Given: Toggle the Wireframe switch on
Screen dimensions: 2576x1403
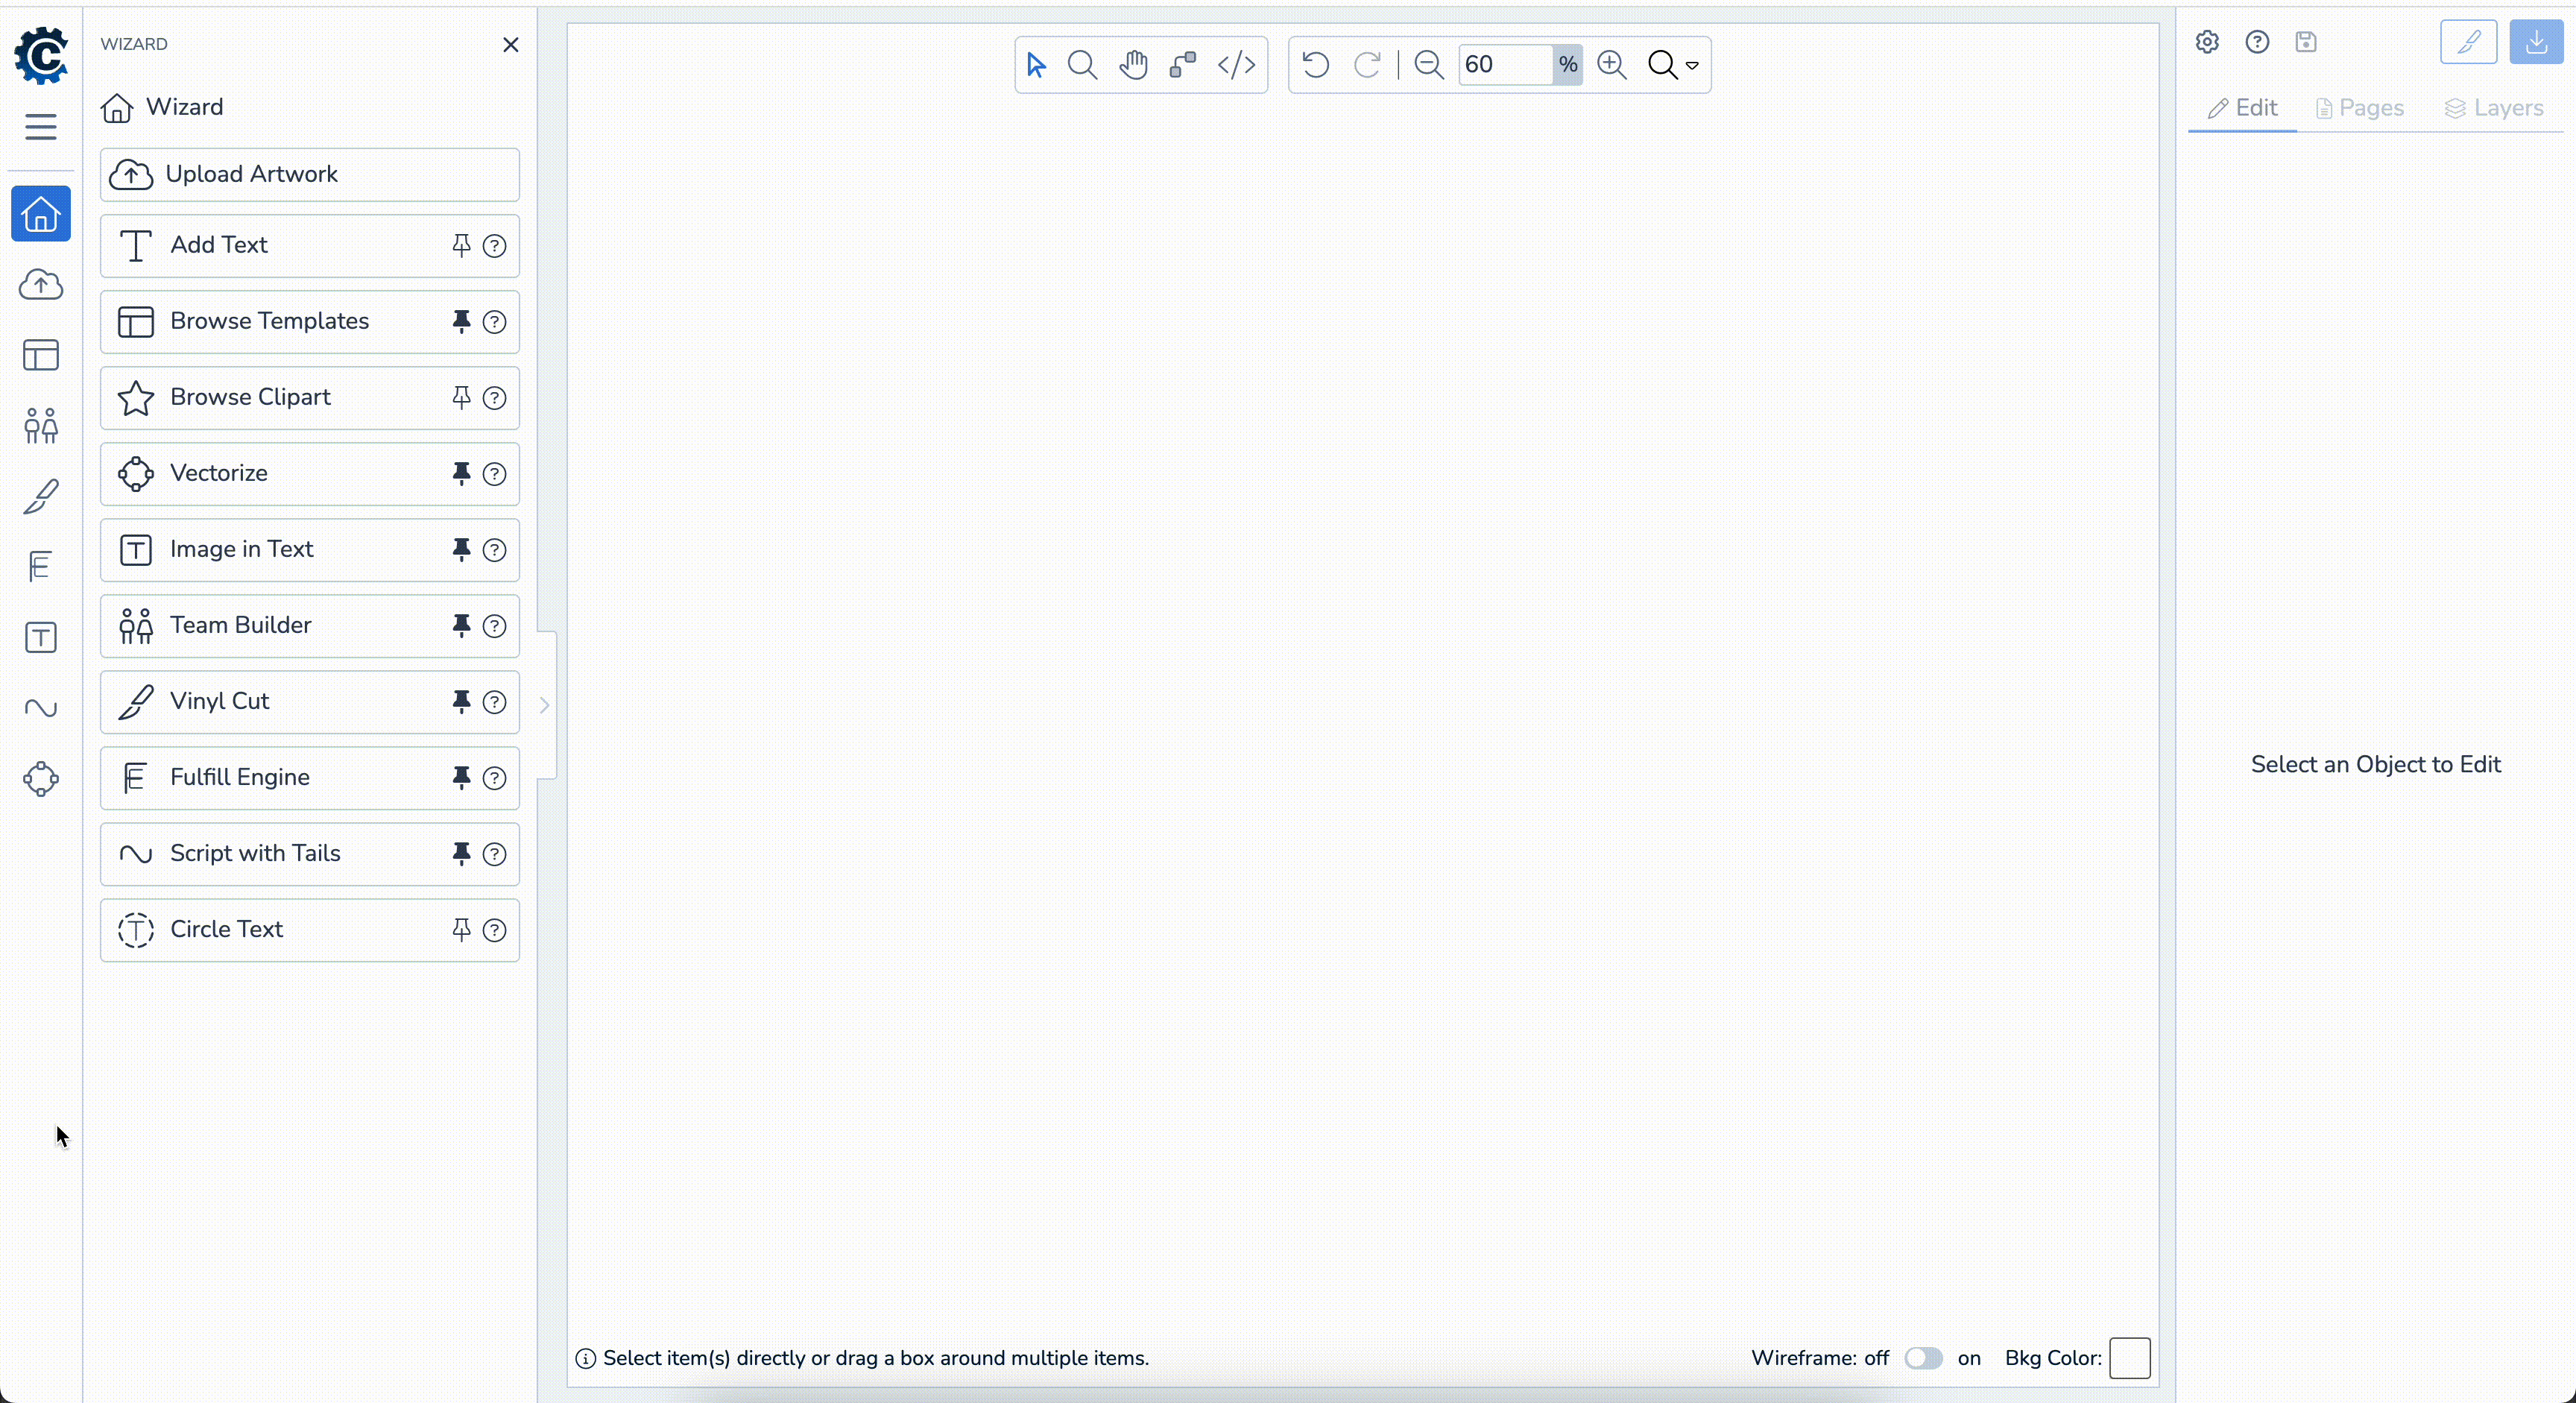Looking at the screenshot, I should tap(1923, 1358).
